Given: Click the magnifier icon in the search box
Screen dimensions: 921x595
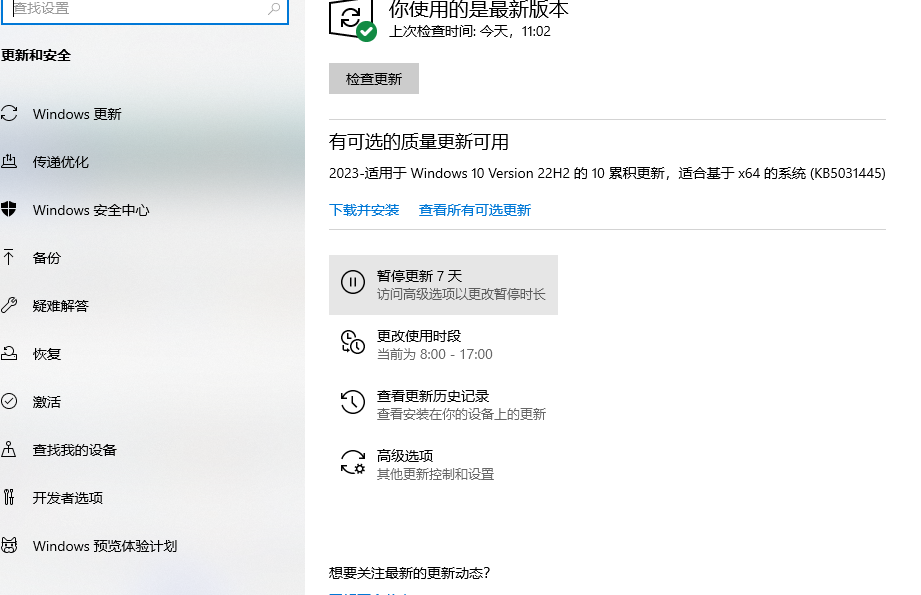Looking at the screenshot, I should pos(274,9).
